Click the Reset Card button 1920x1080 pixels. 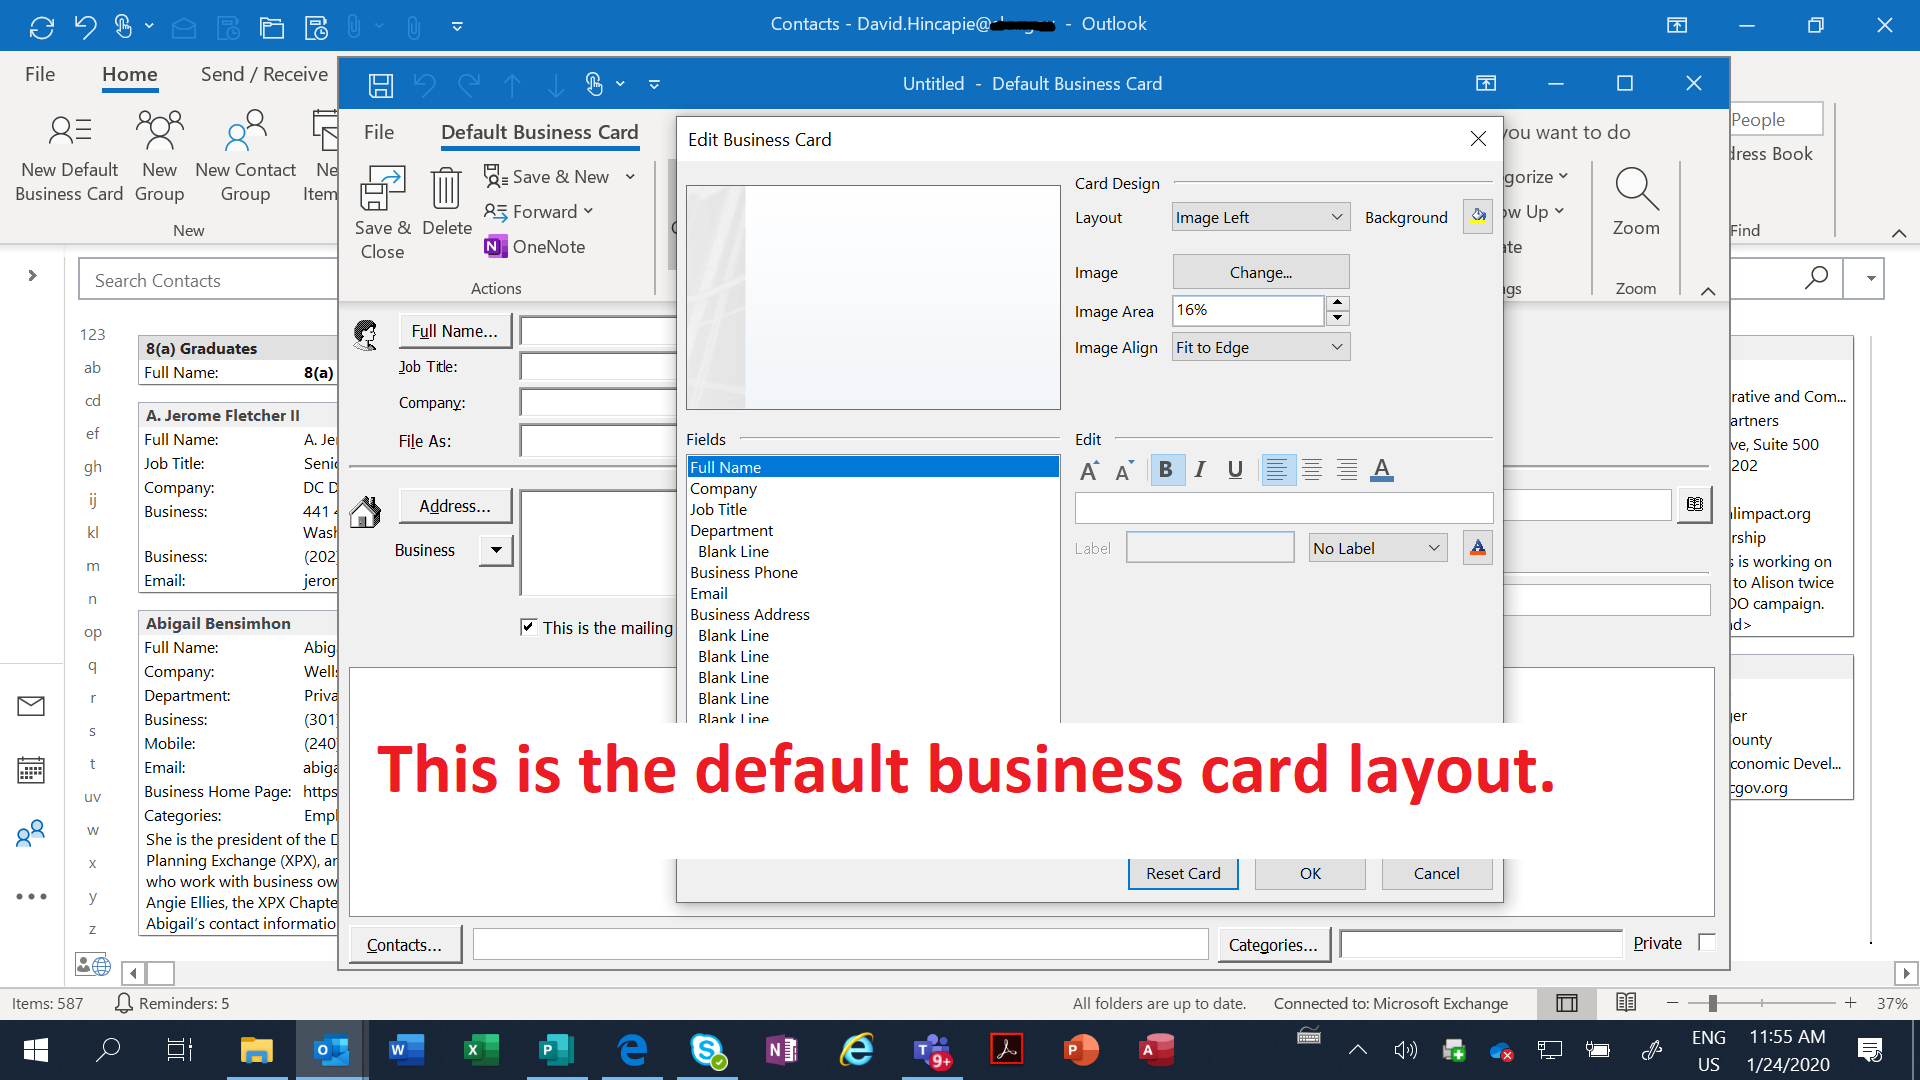(x=1183, y=873)
